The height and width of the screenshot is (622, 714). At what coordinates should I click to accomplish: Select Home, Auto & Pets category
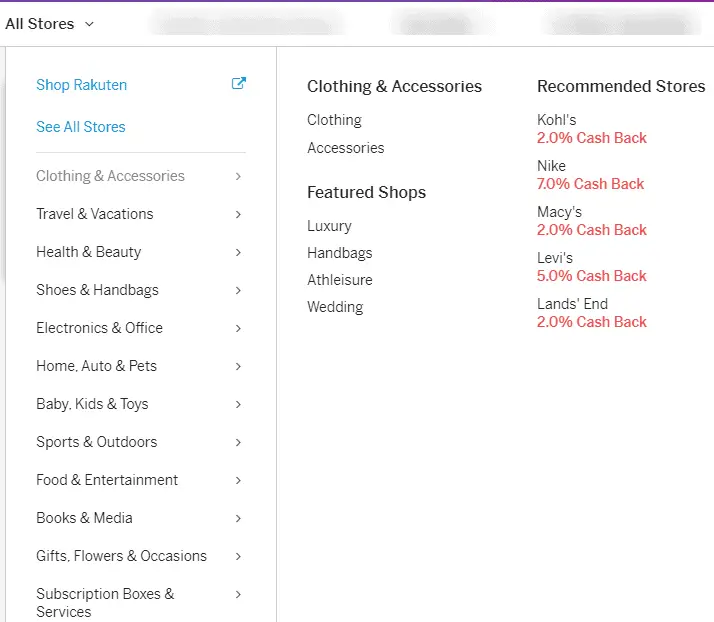[x=97, y=366]
